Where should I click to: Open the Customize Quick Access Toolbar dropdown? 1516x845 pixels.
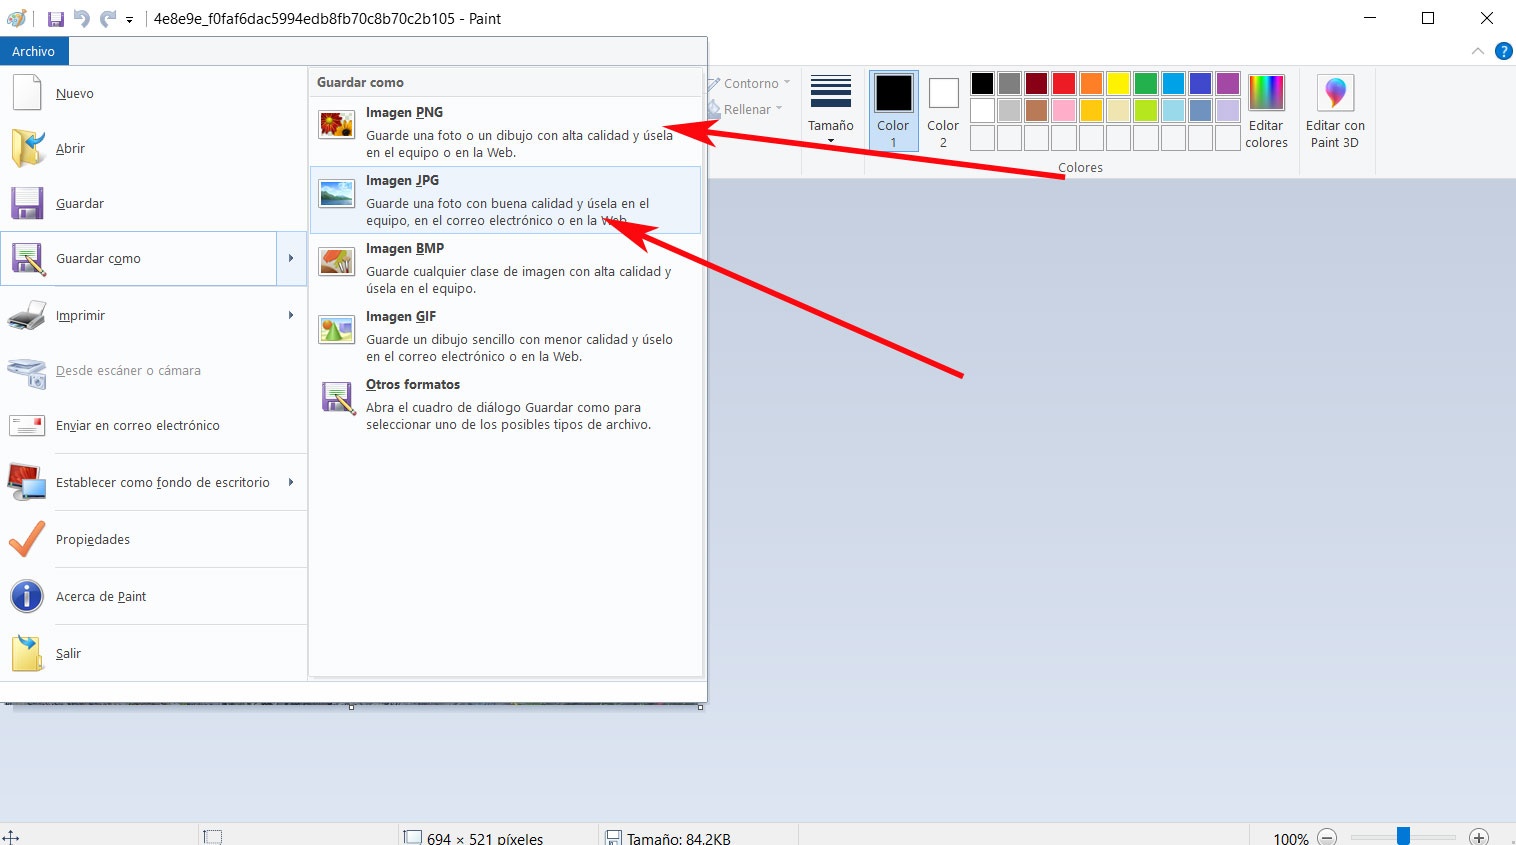pyautogui.click(x=130, y=20)
